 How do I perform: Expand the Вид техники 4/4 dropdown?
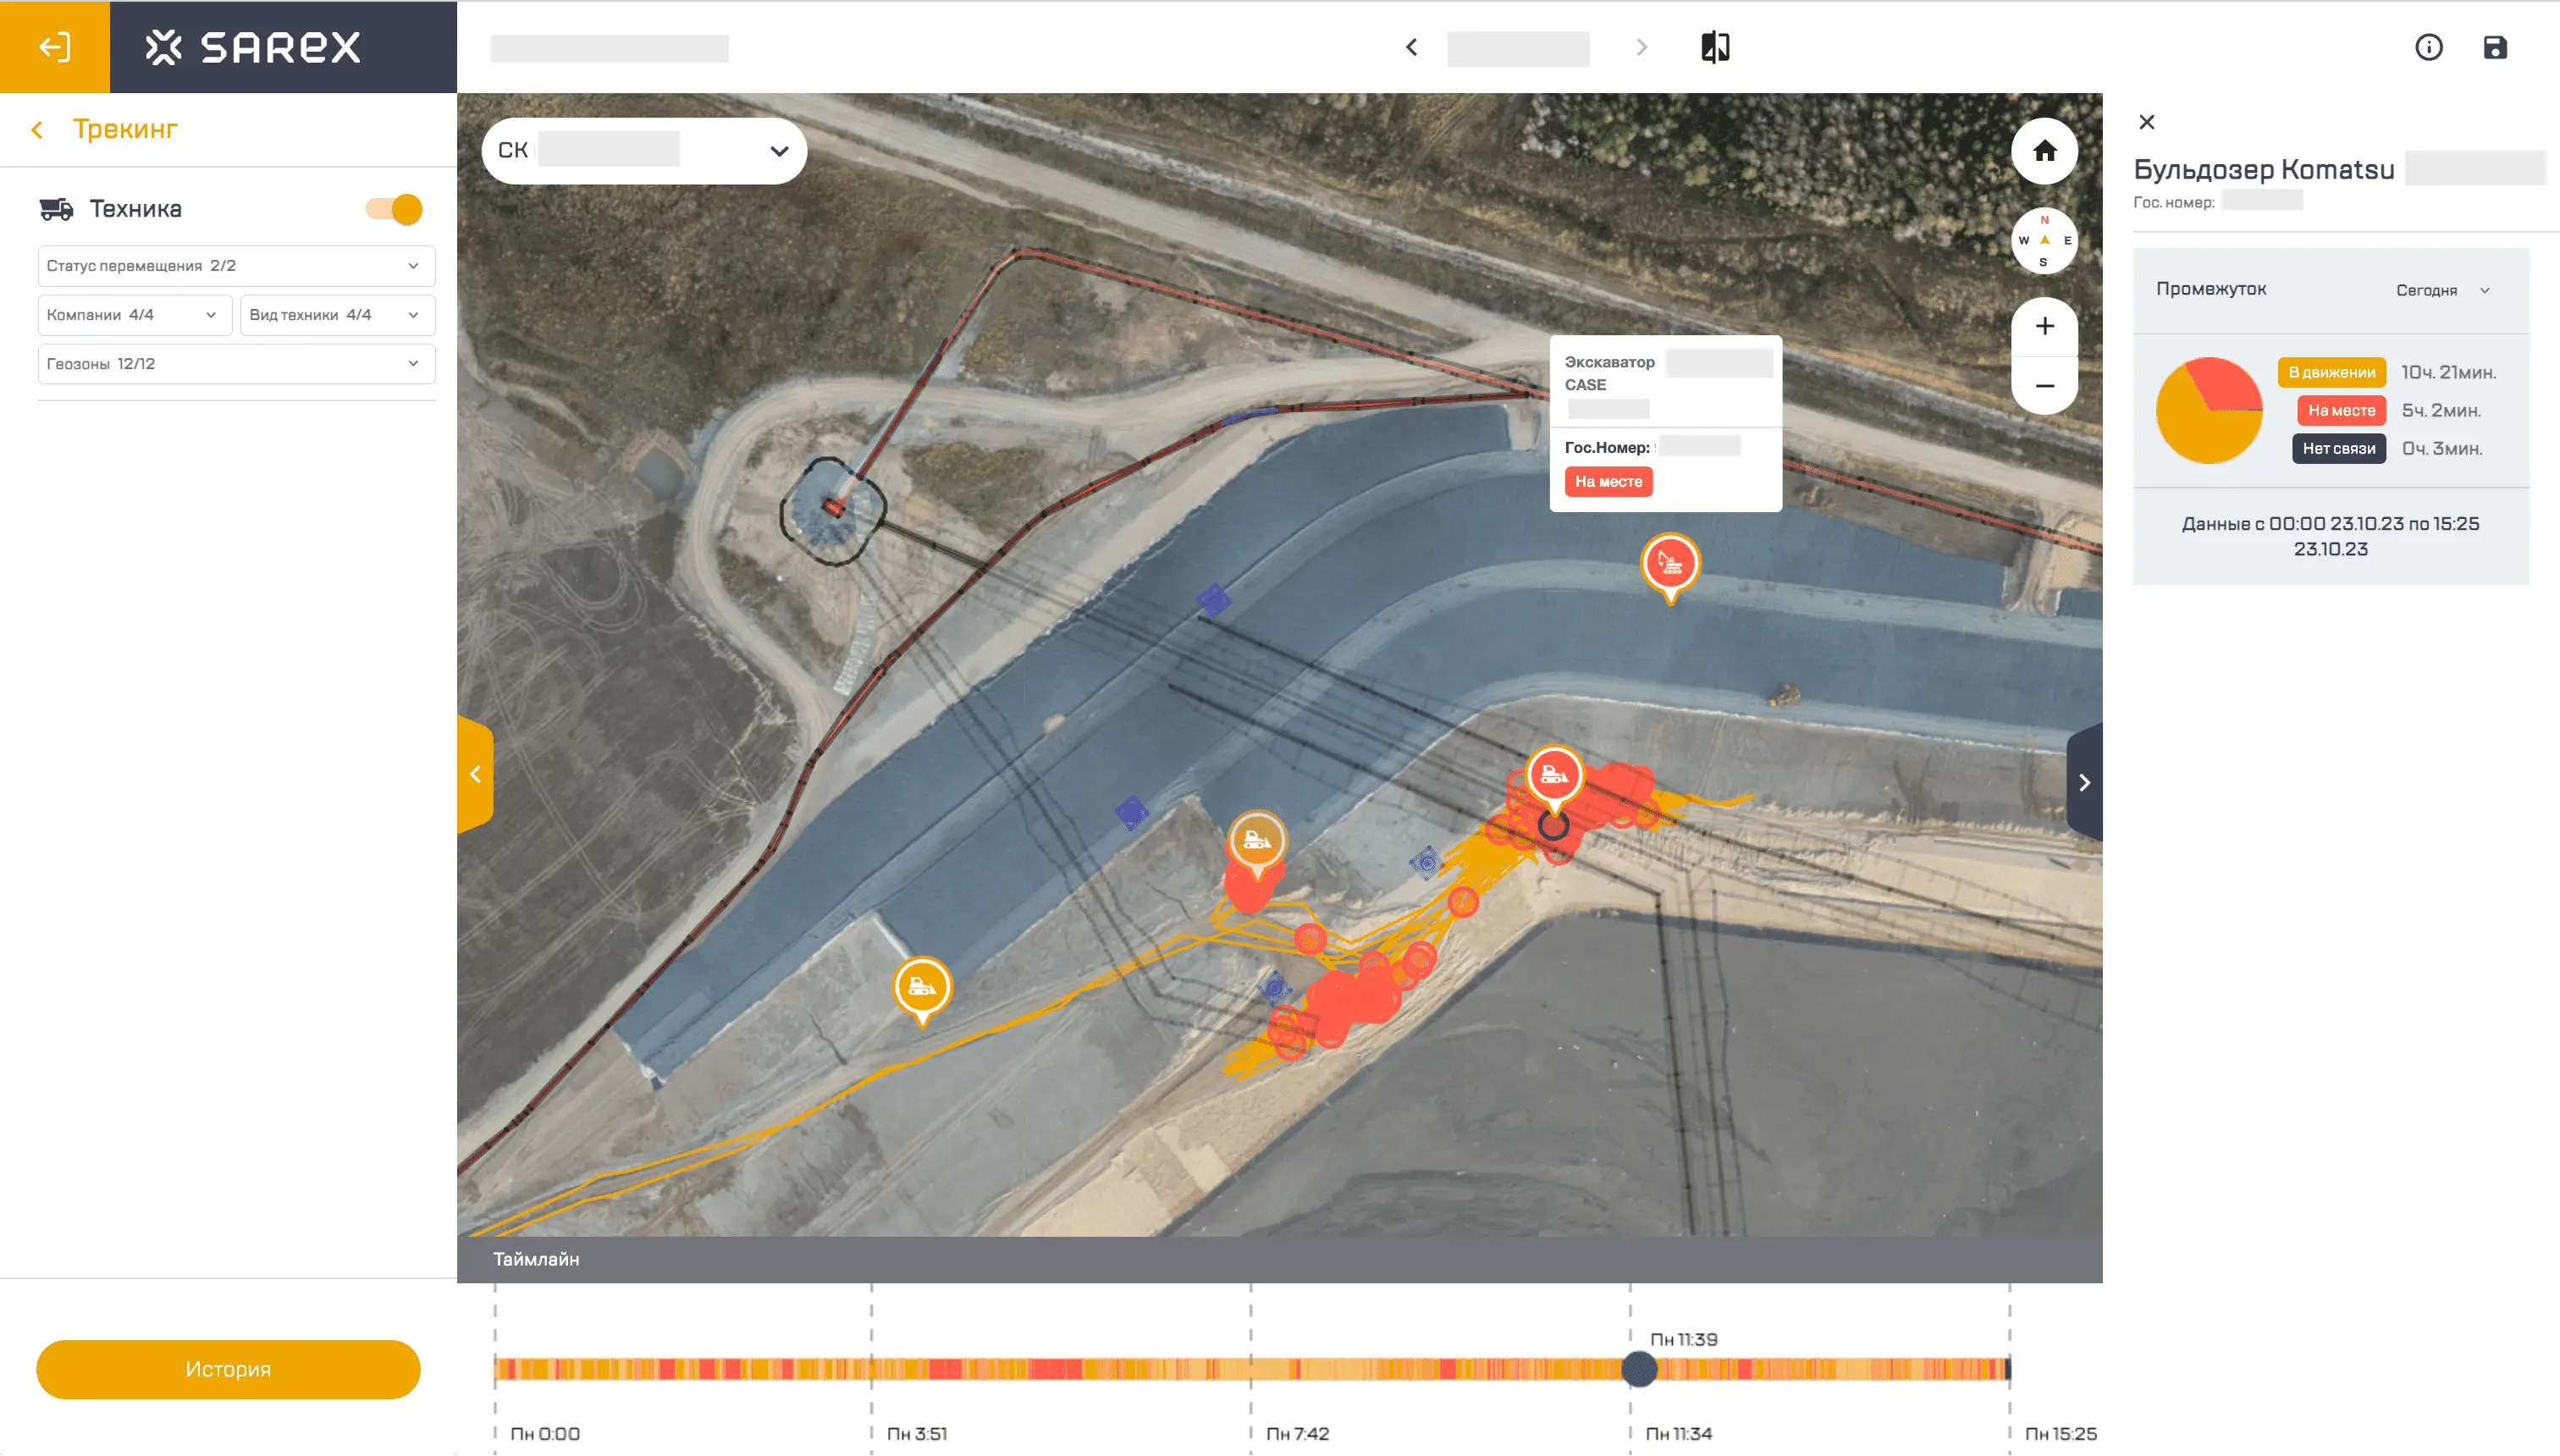(336, 315)
